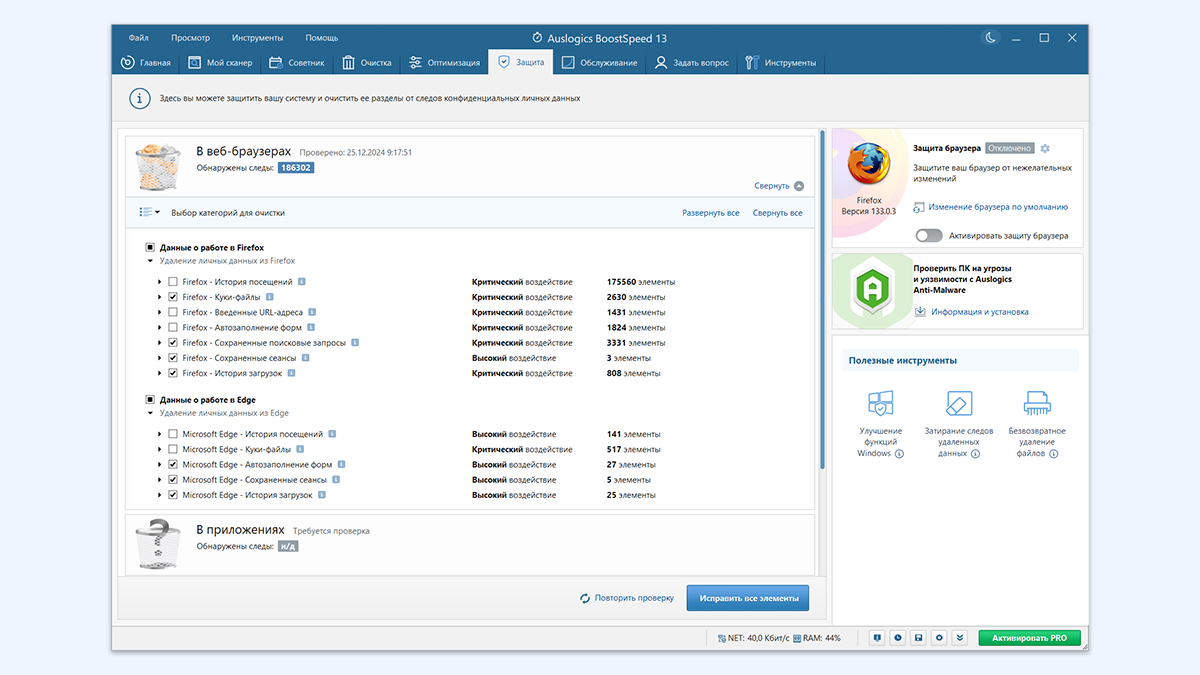Show info for Firefox Куки-файлы row
The image size is (1200, 675).
270,297
